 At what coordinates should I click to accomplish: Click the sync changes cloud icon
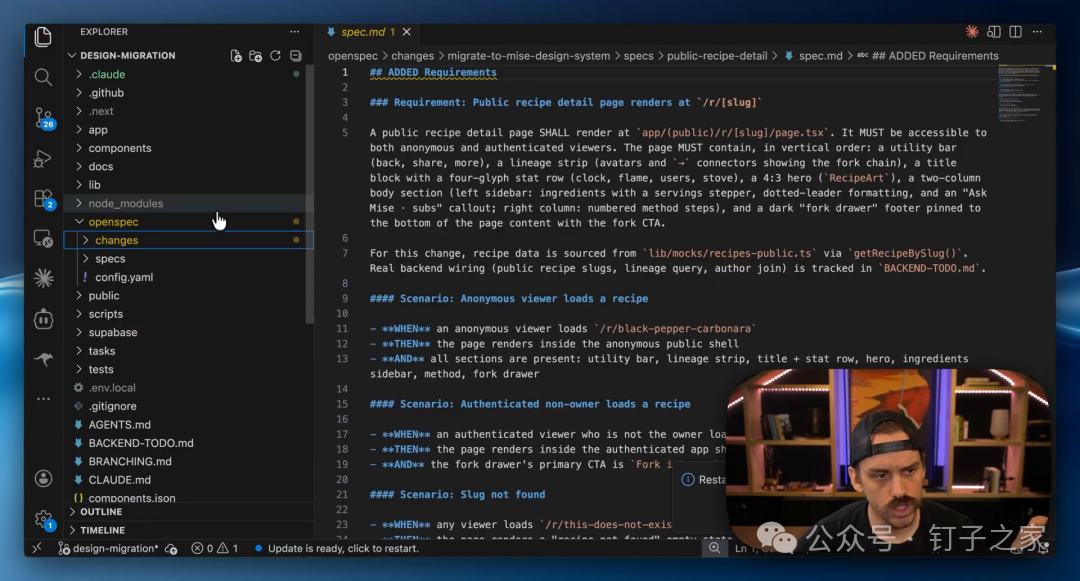coord(172,549)
